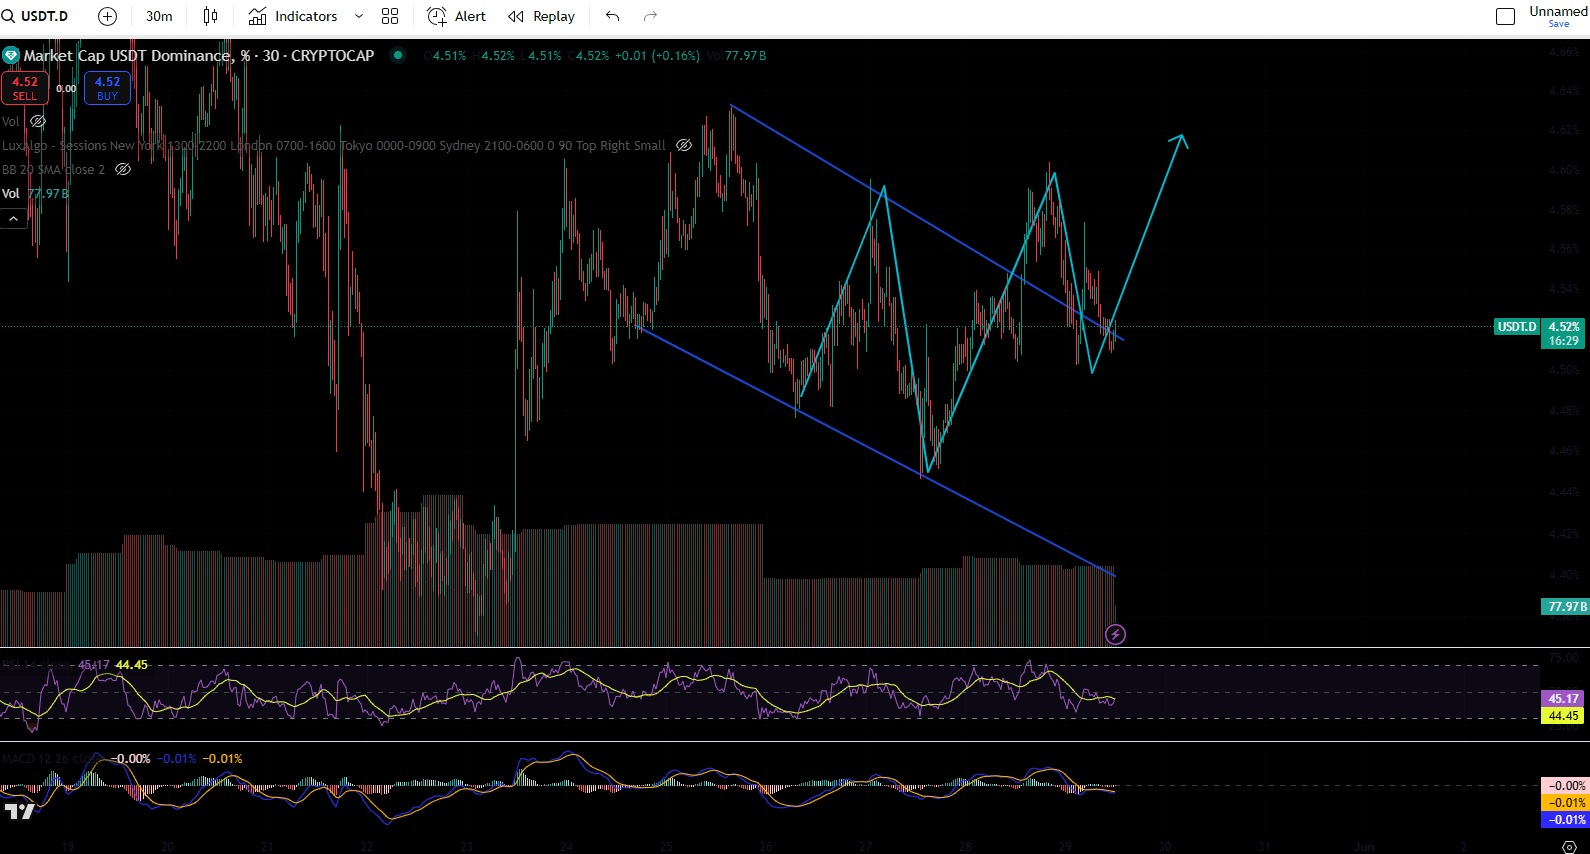This screenshot has width=1590, height=854.
Task: Click the 77.97 B volume axis label
Action: click(1566, 606)
